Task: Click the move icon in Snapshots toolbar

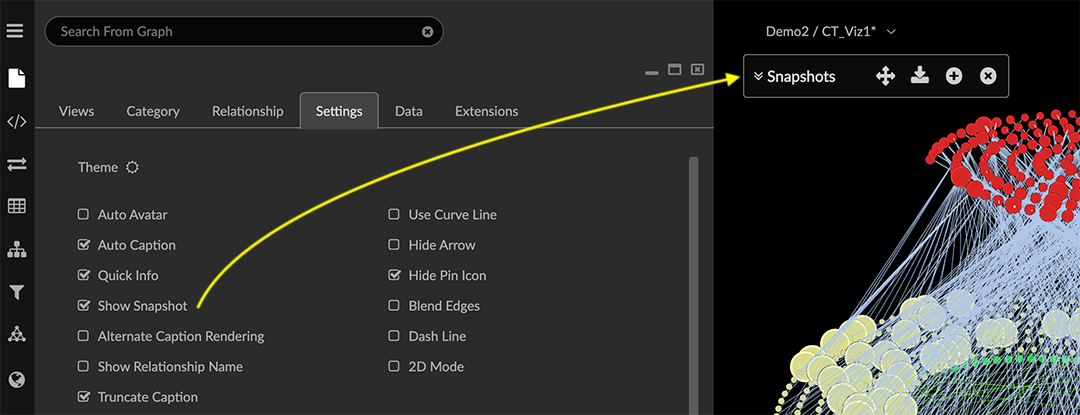Action: 885,76
